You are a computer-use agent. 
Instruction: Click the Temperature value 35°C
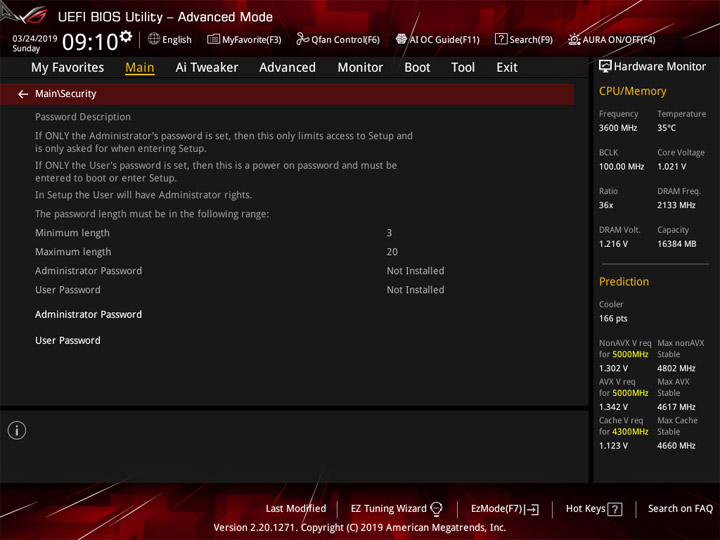coord(666,128)
